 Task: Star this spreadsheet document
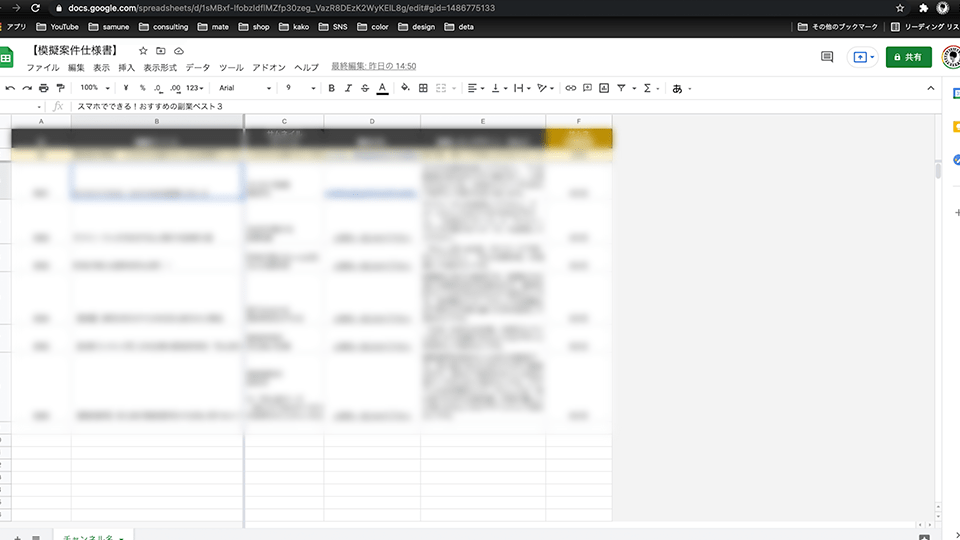(143, 51)
